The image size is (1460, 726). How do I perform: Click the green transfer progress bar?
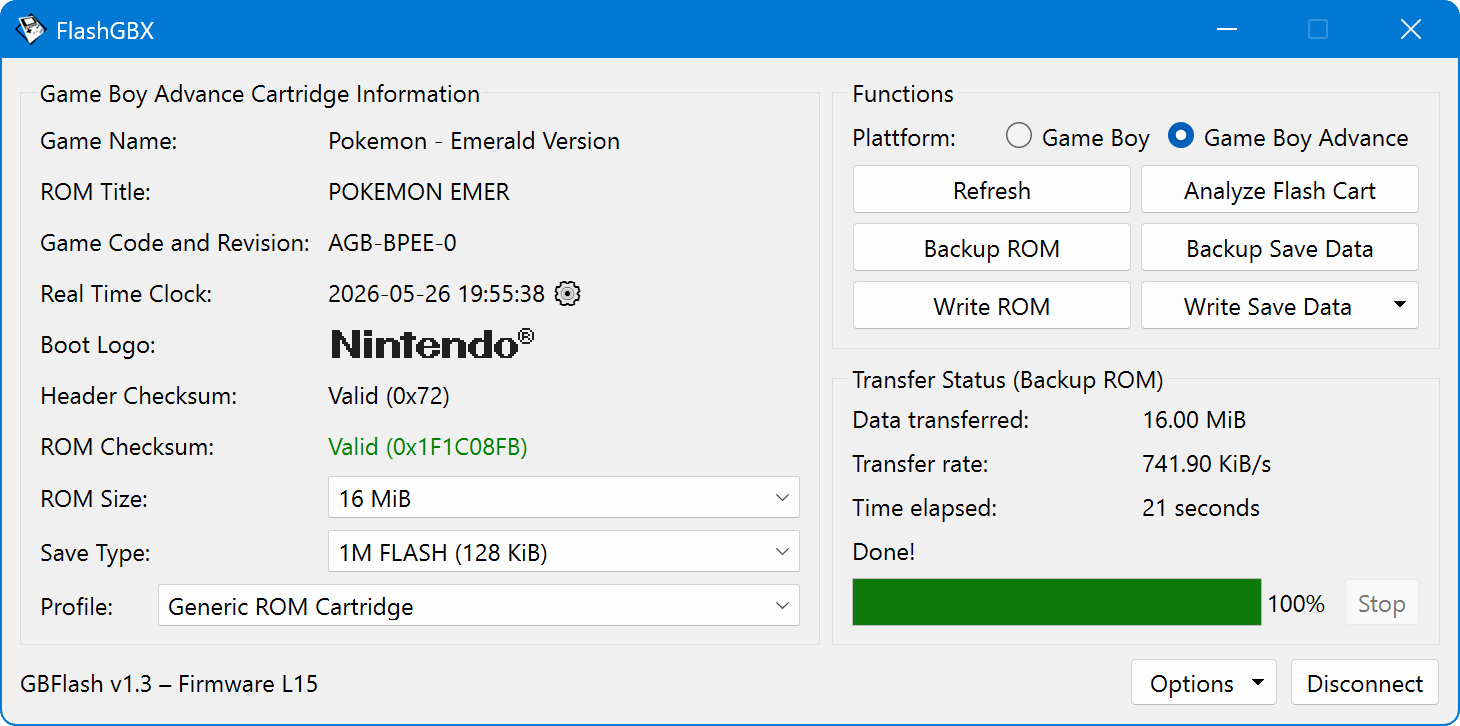(1057, 602)
